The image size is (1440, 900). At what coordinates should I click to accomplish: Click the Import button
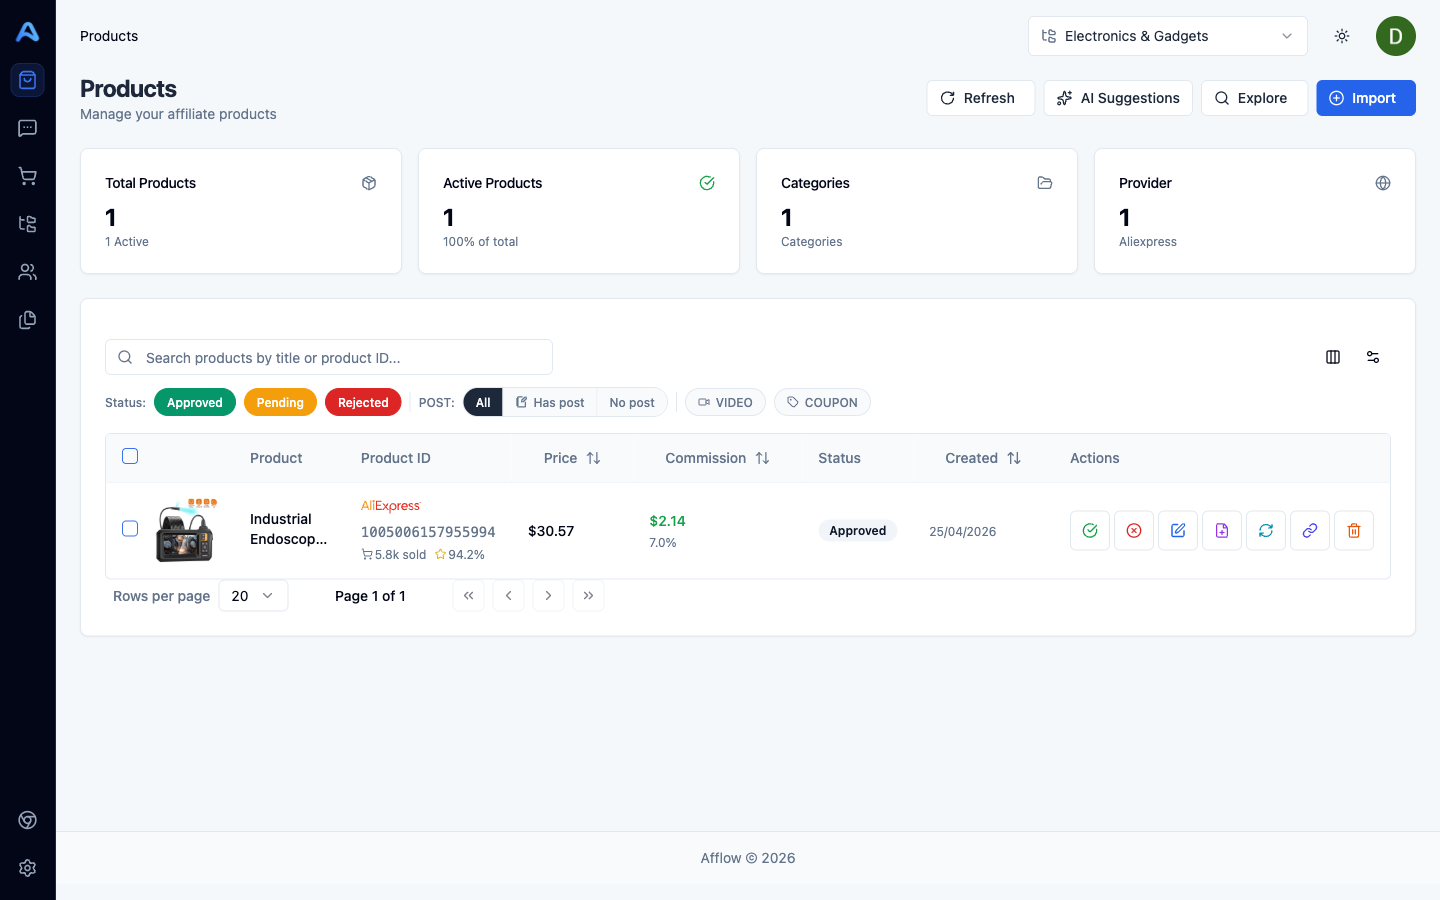1366,97
